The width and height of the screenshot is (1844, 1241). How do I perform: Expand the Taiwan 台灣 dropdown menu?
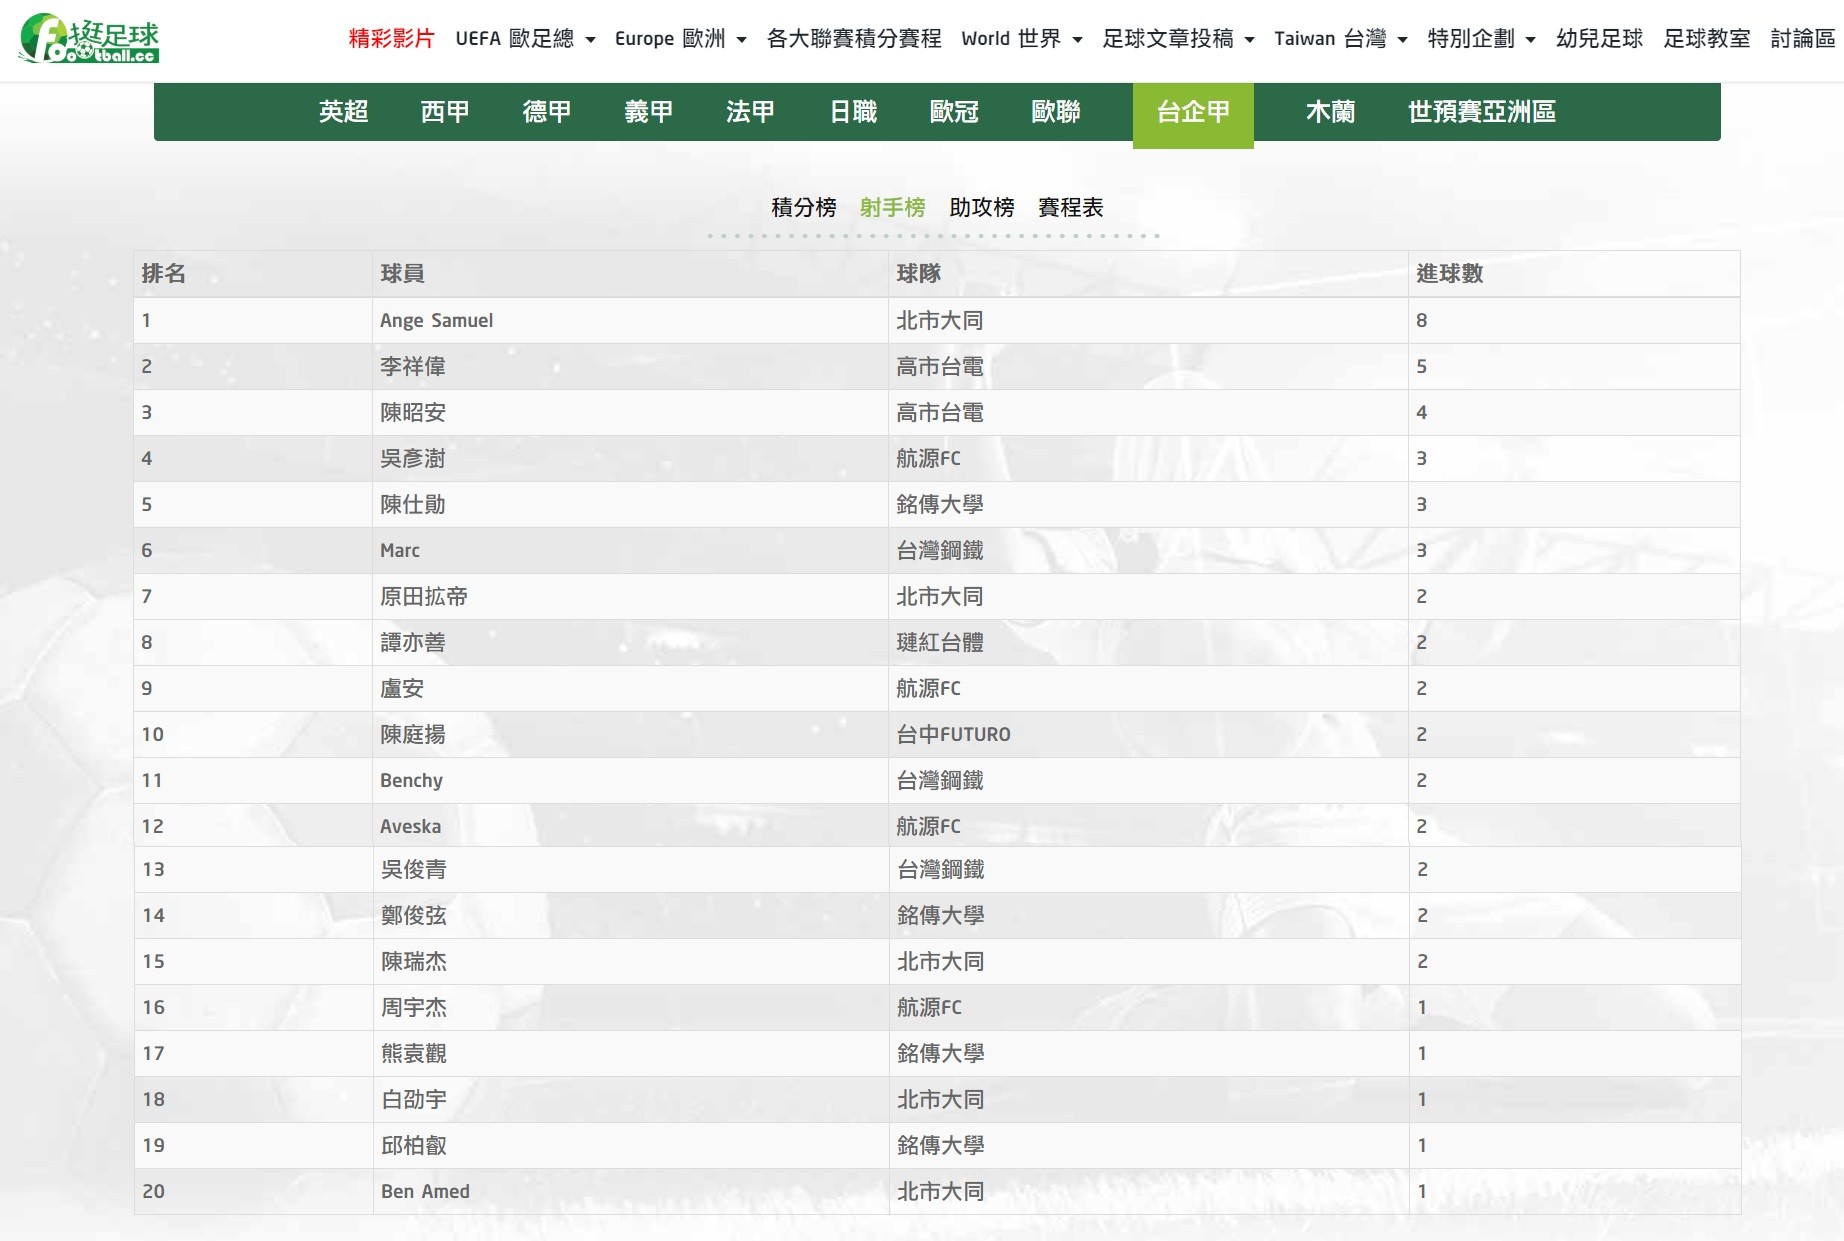pyautogui.click(x=1340, y=39)
